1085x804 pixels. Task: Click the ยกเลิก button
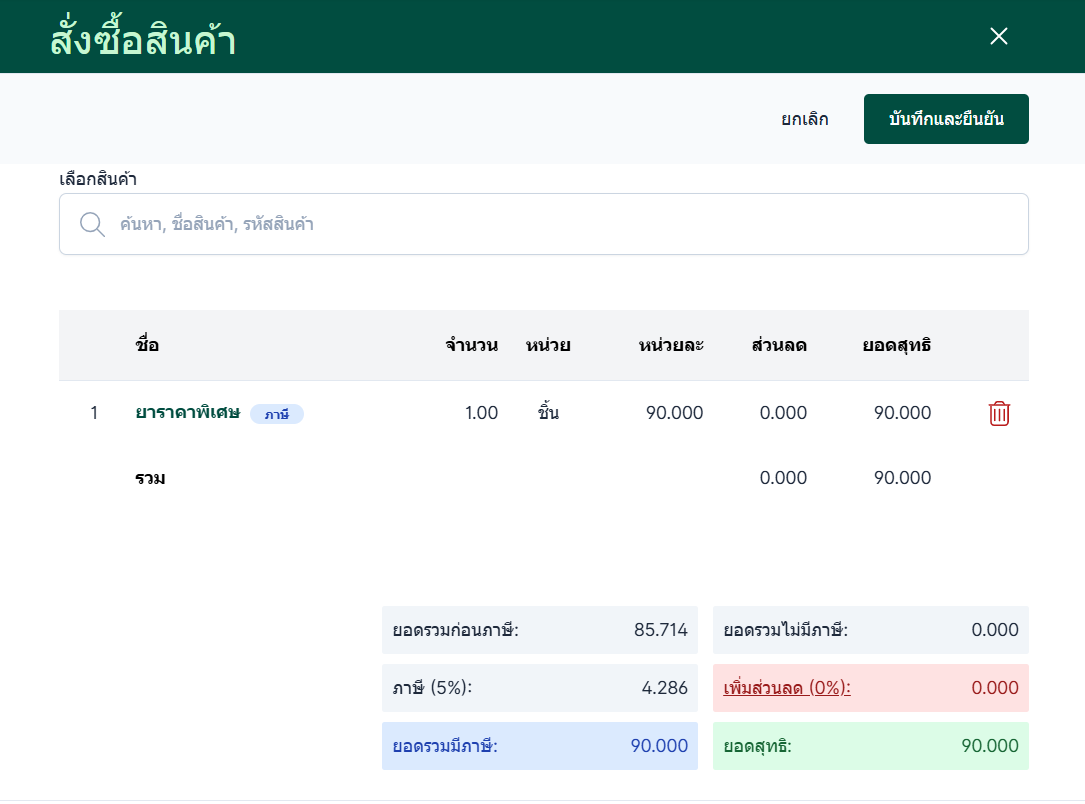(804, 120)
